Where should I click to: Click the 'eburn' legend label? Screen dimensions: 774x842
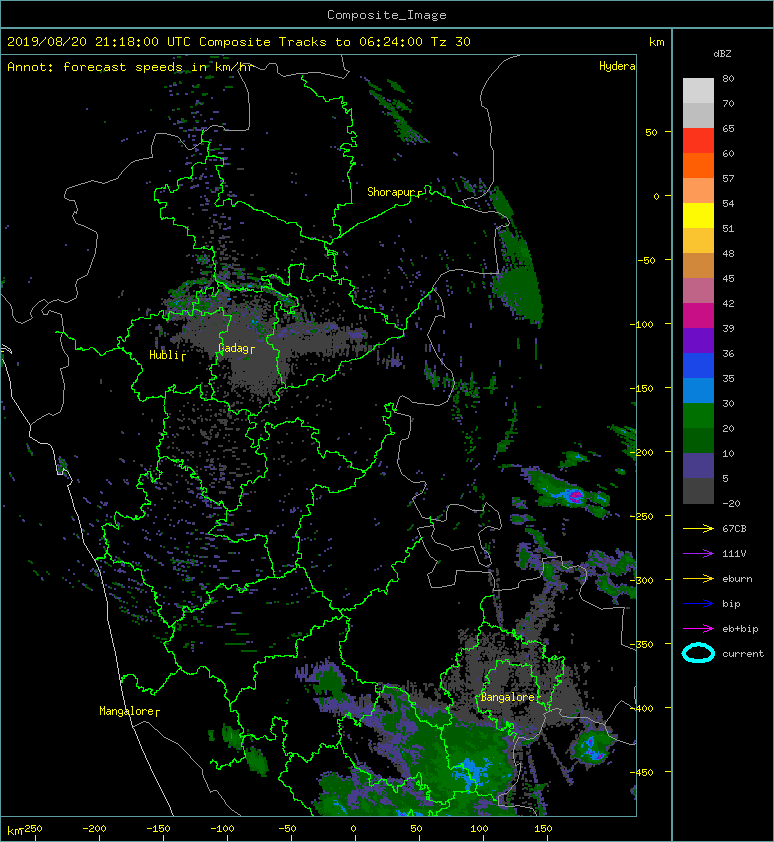tap(737, 578)
